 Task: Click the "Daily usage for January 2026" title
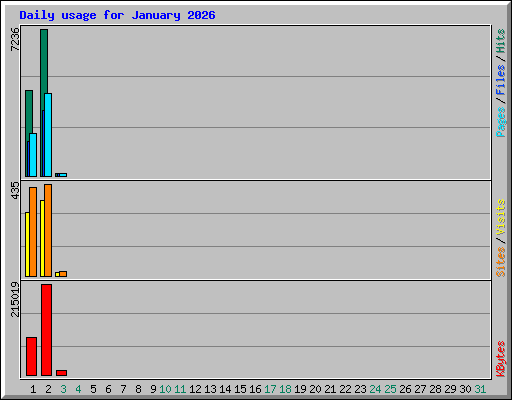[117, 15]
